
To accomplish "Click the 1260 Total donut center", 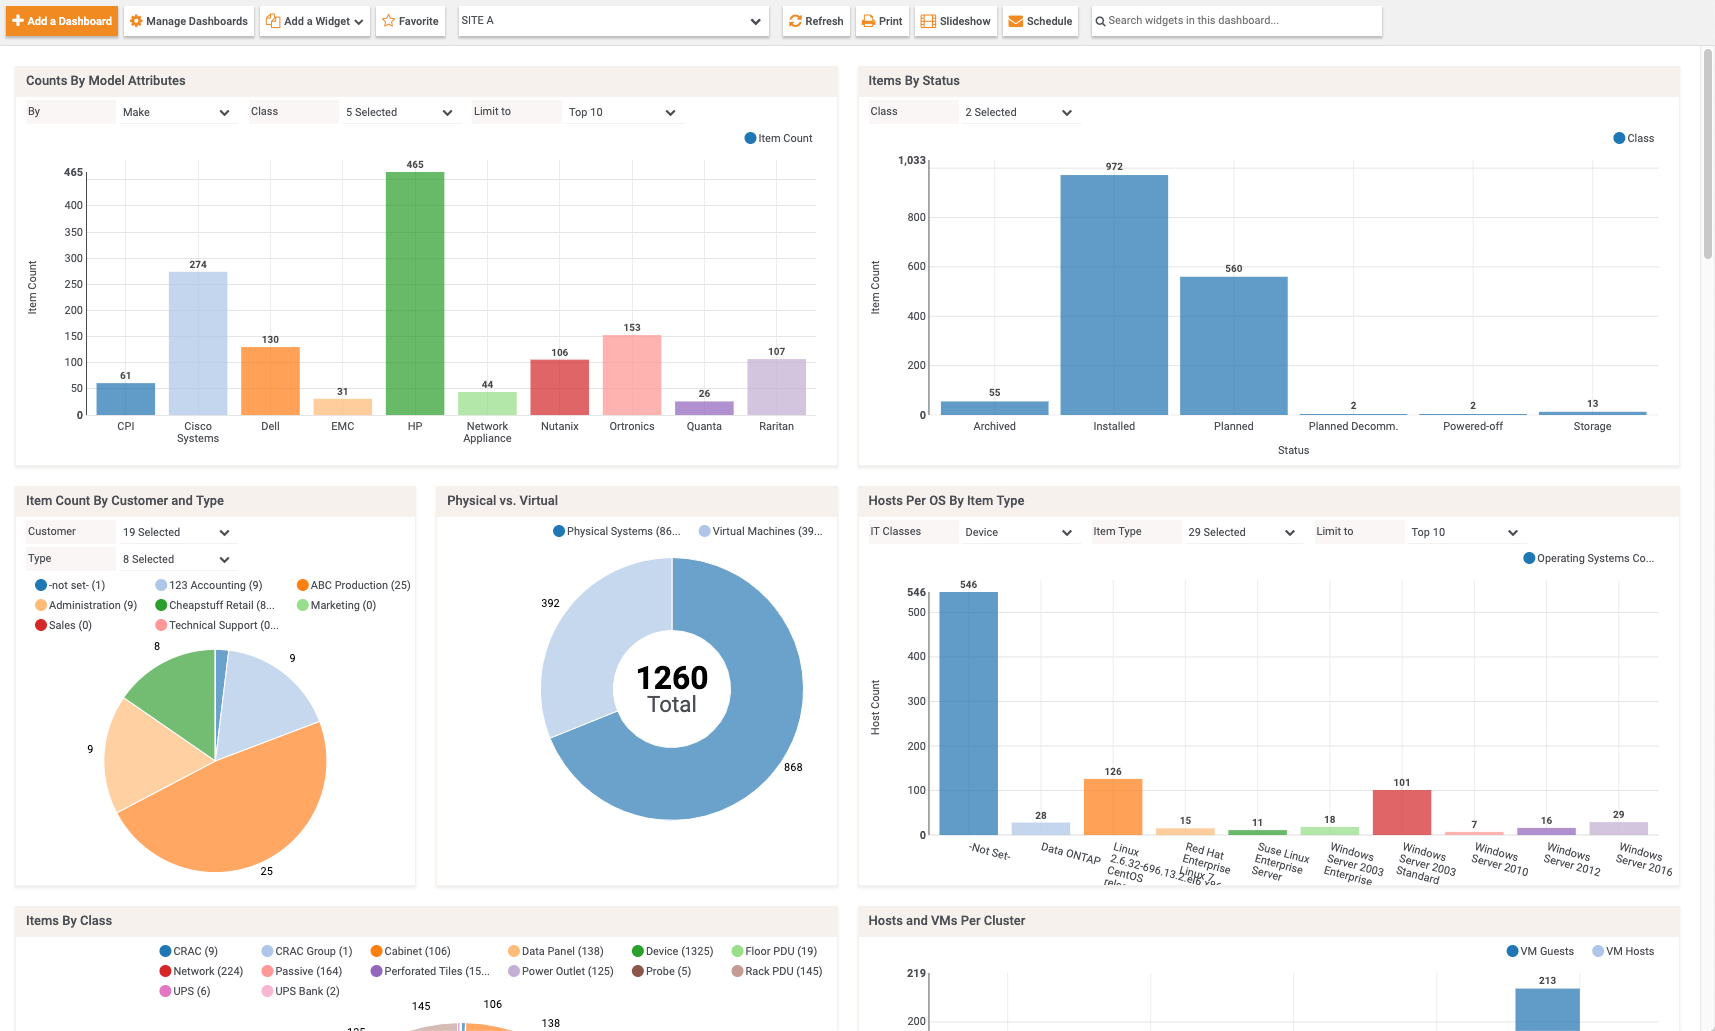I will [672, 689].
